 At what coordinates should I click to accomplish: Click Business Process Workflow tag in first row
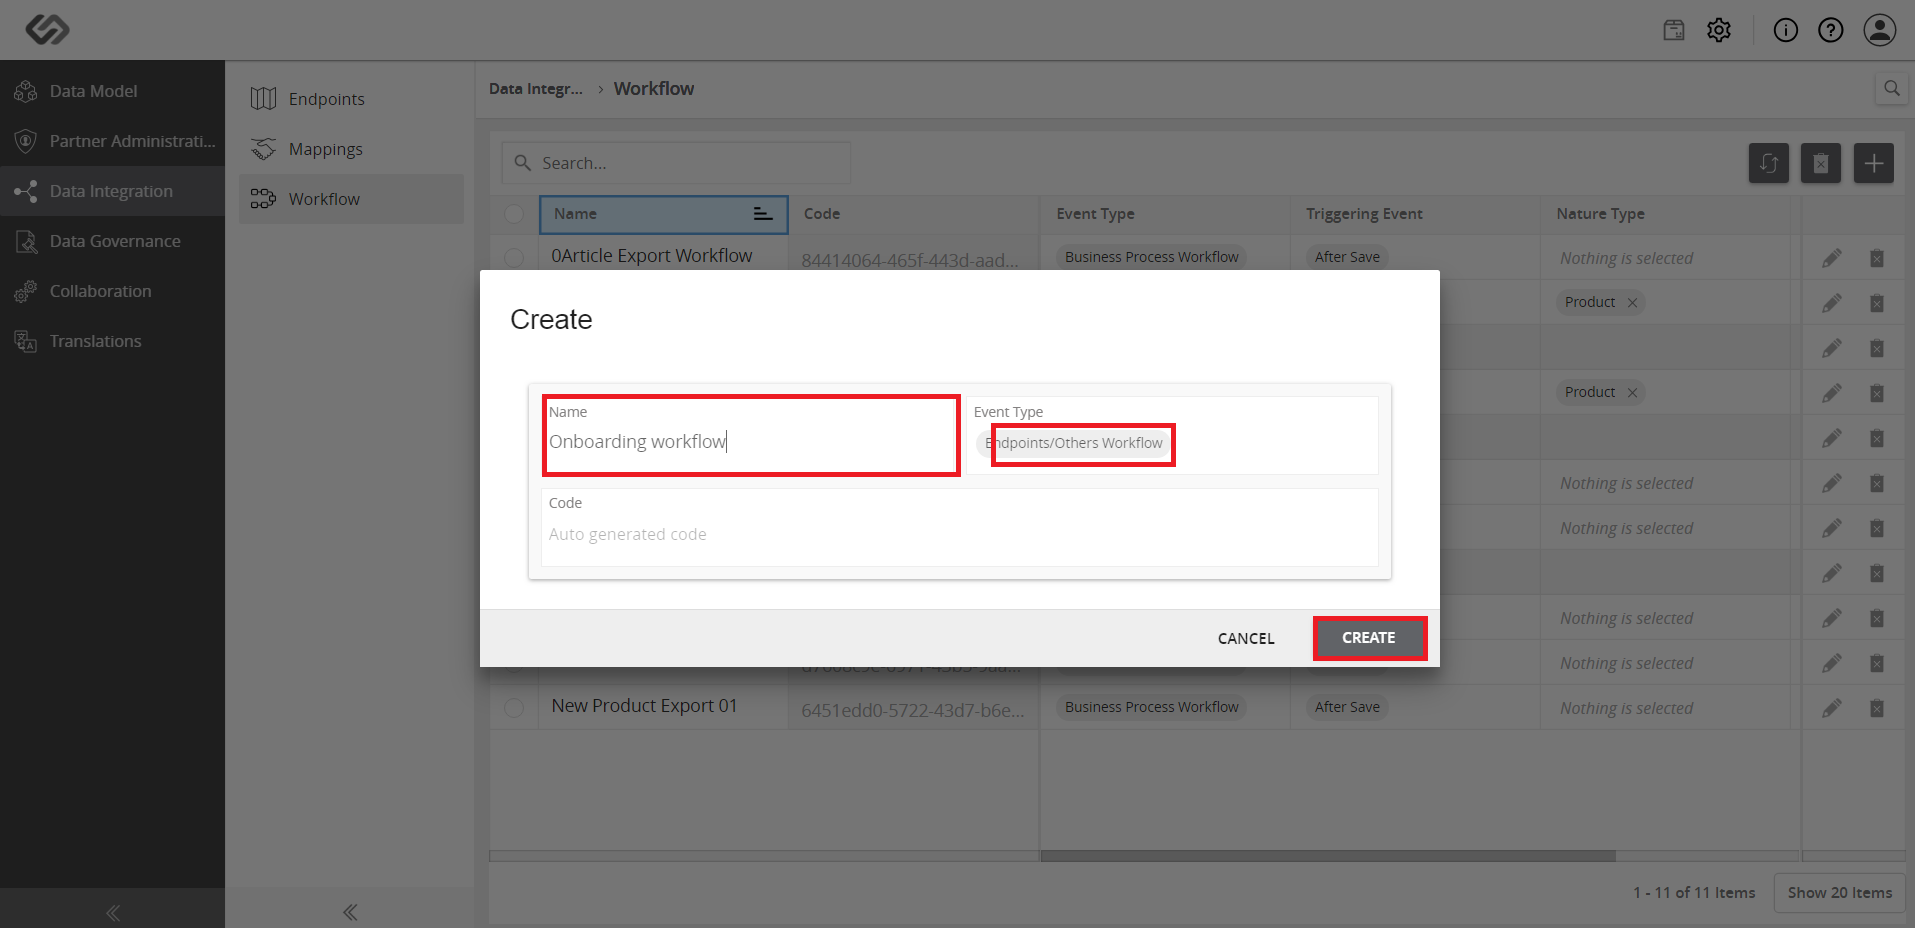(1151, 257)
